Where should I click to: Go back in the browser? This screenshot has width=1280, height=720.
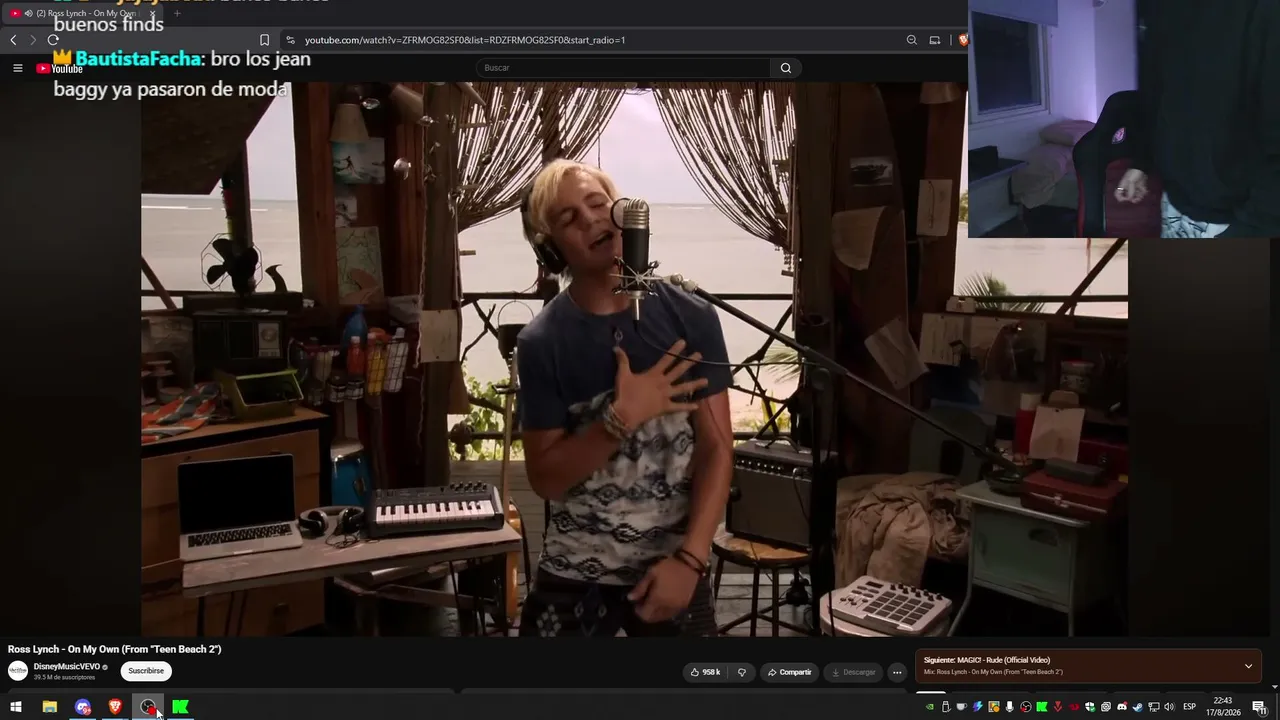[x=13, y=40]
